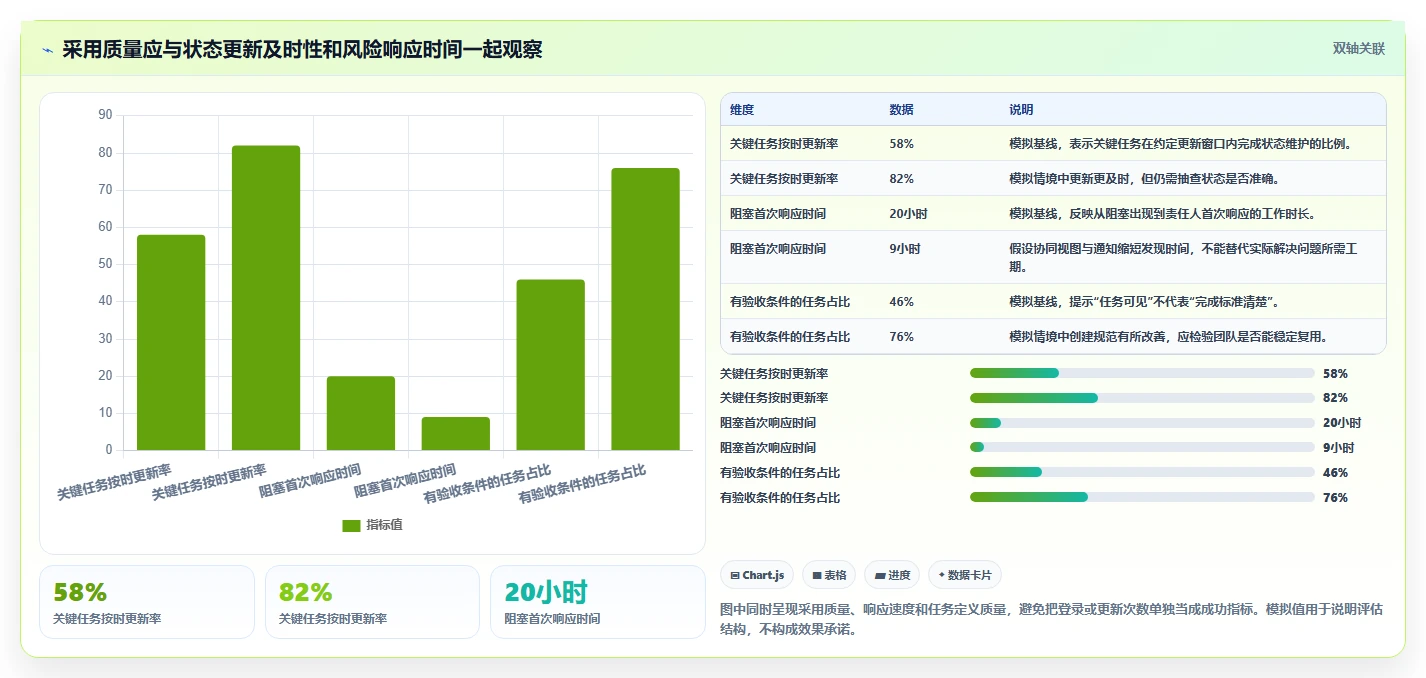Click the 20小时 cell in the table
Image resolution: width=1426 pixels, height=678 pixels.
(908, 214)
